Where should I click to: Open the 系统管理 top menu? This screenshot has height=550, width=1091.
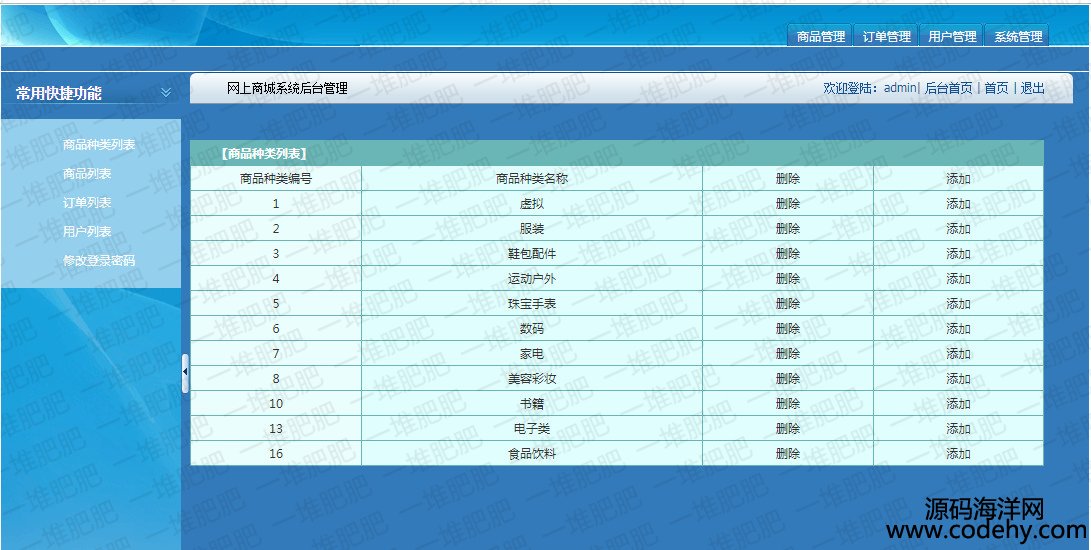1017,36
